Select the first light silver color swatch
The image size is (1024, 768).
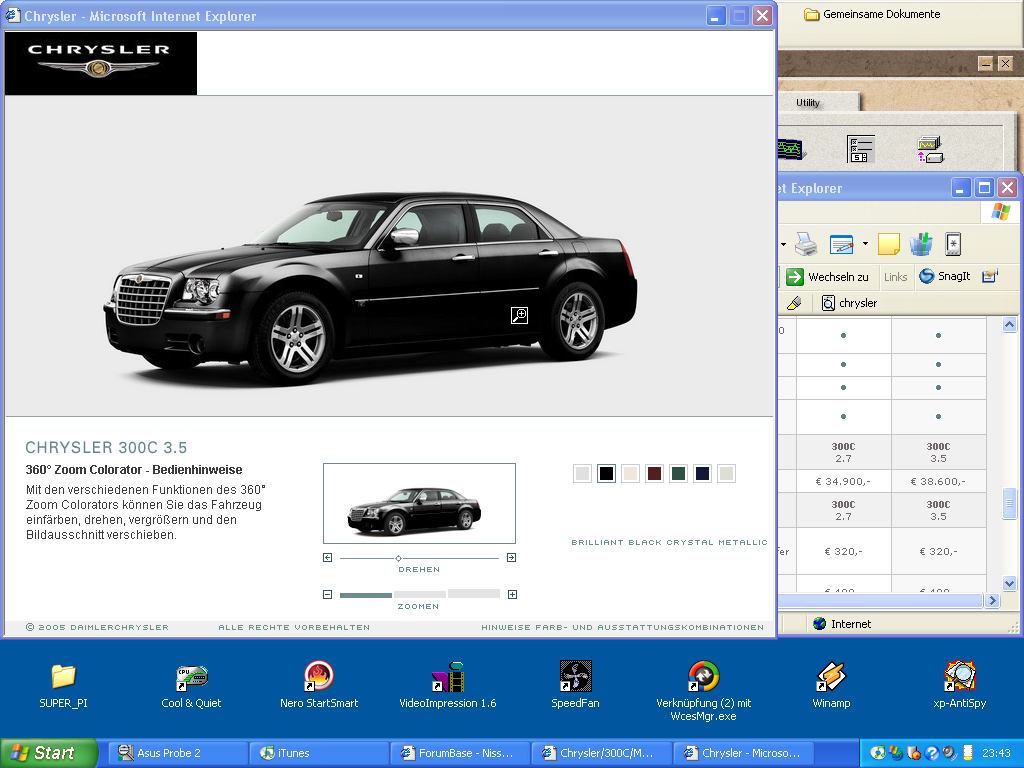(x=582, y=473)
